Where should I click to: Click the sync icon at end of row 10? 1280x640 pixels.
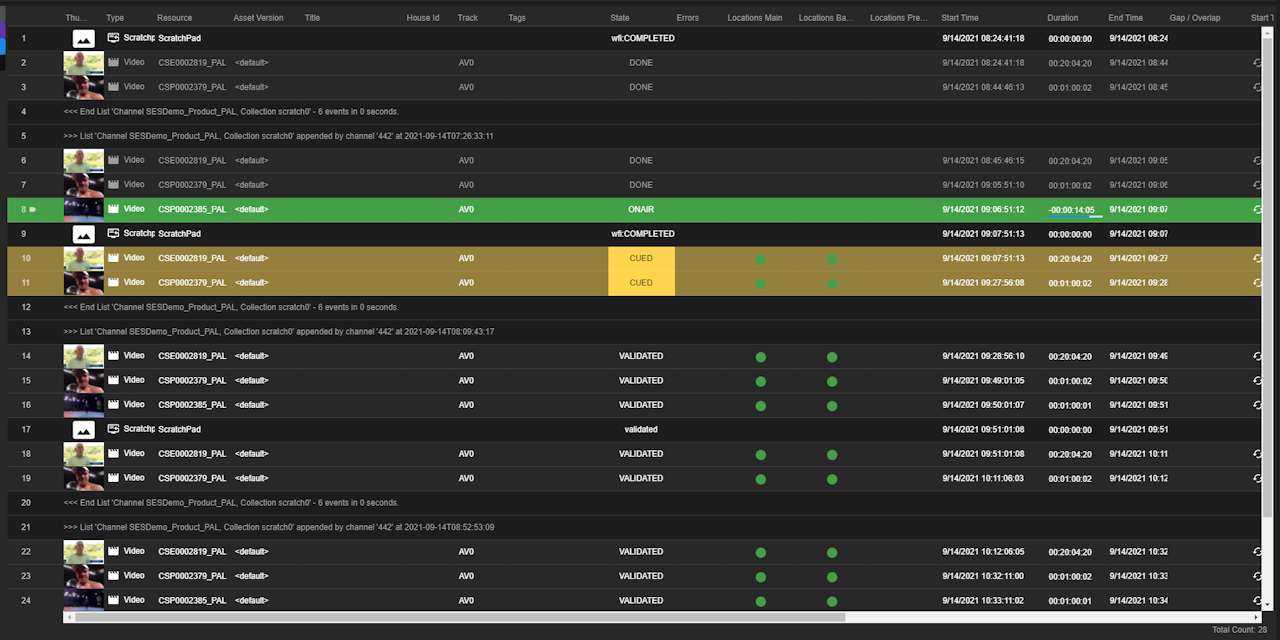[1257, 258]
